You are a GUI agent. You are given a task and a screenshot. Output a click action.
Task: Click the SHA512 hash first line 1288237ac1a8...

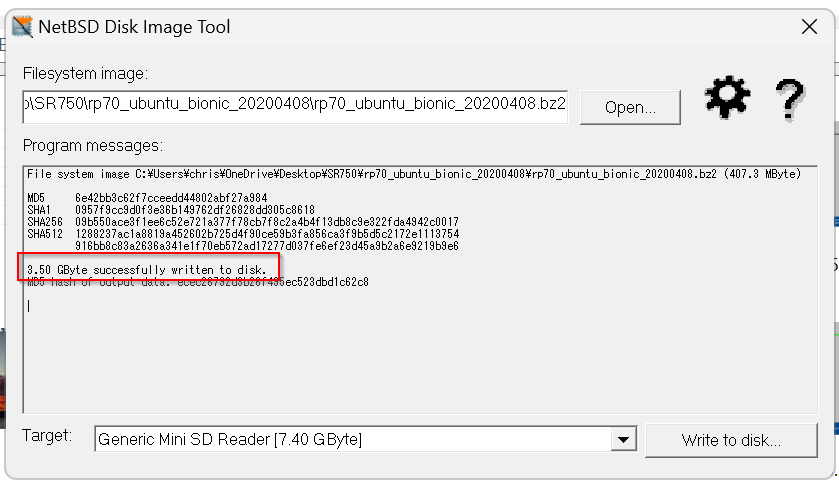(243, 234)
